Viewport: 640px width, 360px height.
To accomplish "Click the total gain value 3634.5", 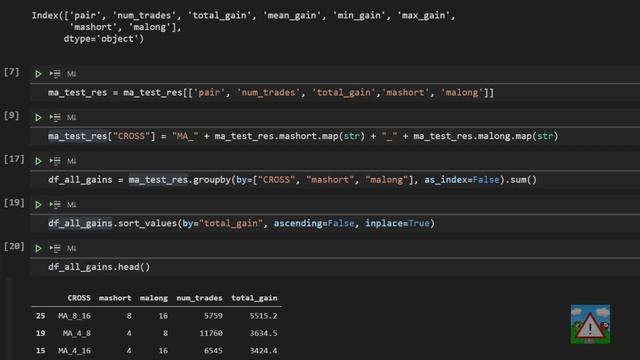I will pos(263,333).
